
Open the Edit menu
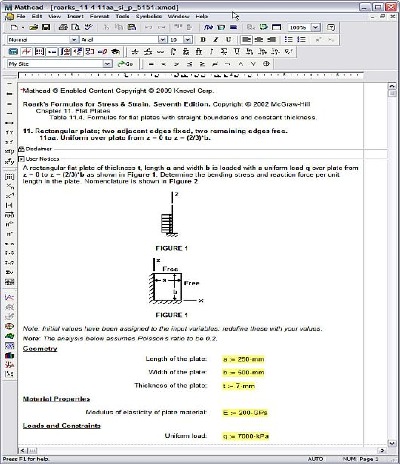37,16
